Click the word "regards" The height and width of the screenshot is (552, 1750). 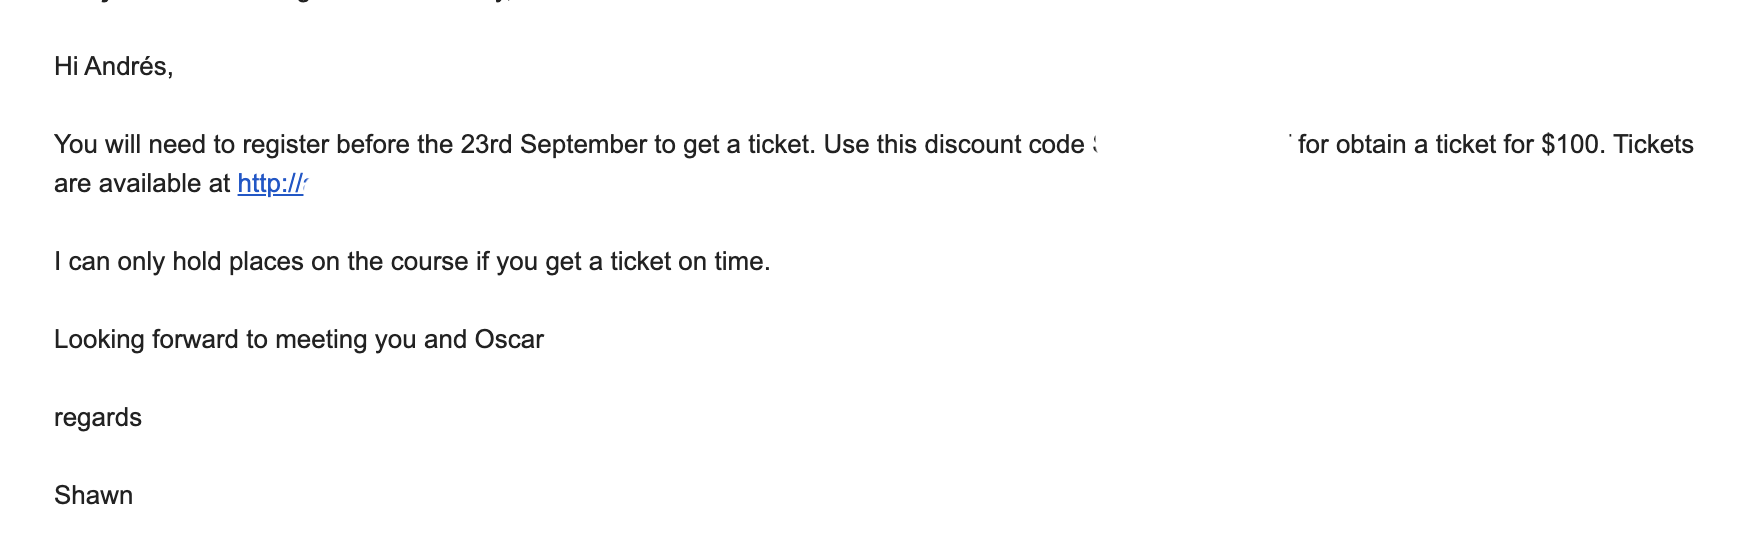point(98,419)
